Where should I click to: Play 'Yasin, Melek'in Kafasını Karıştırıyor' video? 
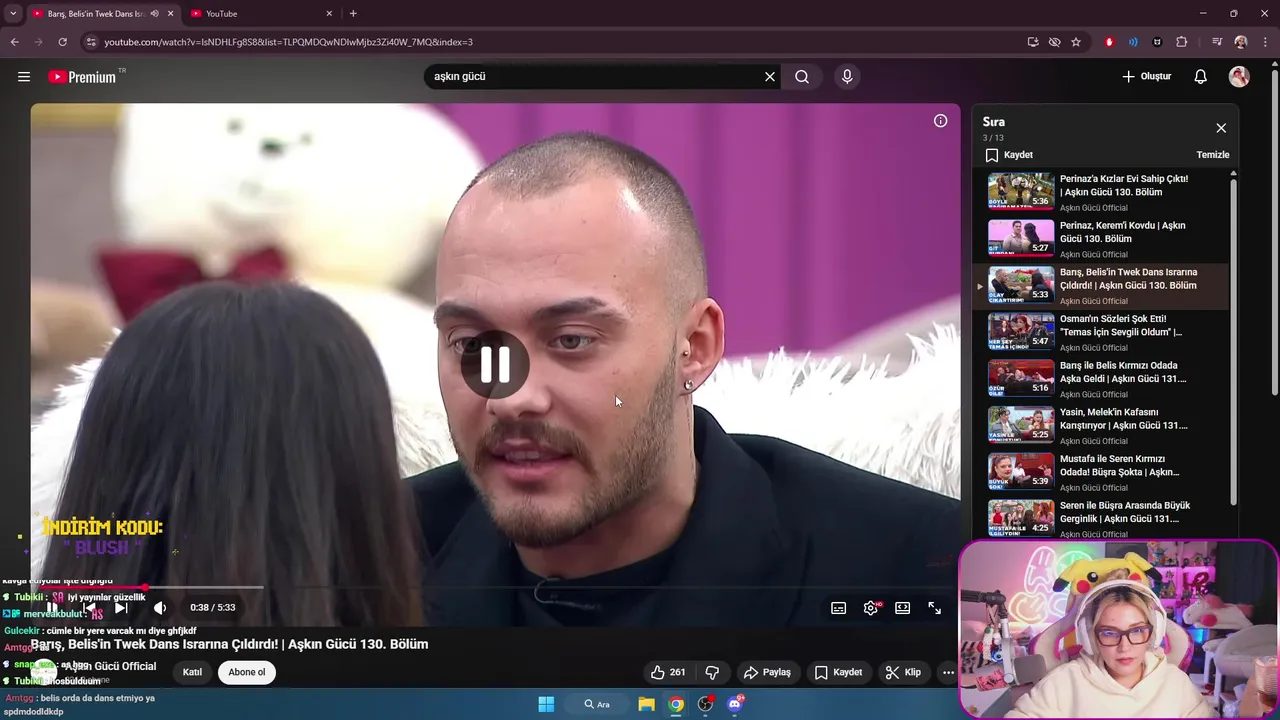[1101, 426]
